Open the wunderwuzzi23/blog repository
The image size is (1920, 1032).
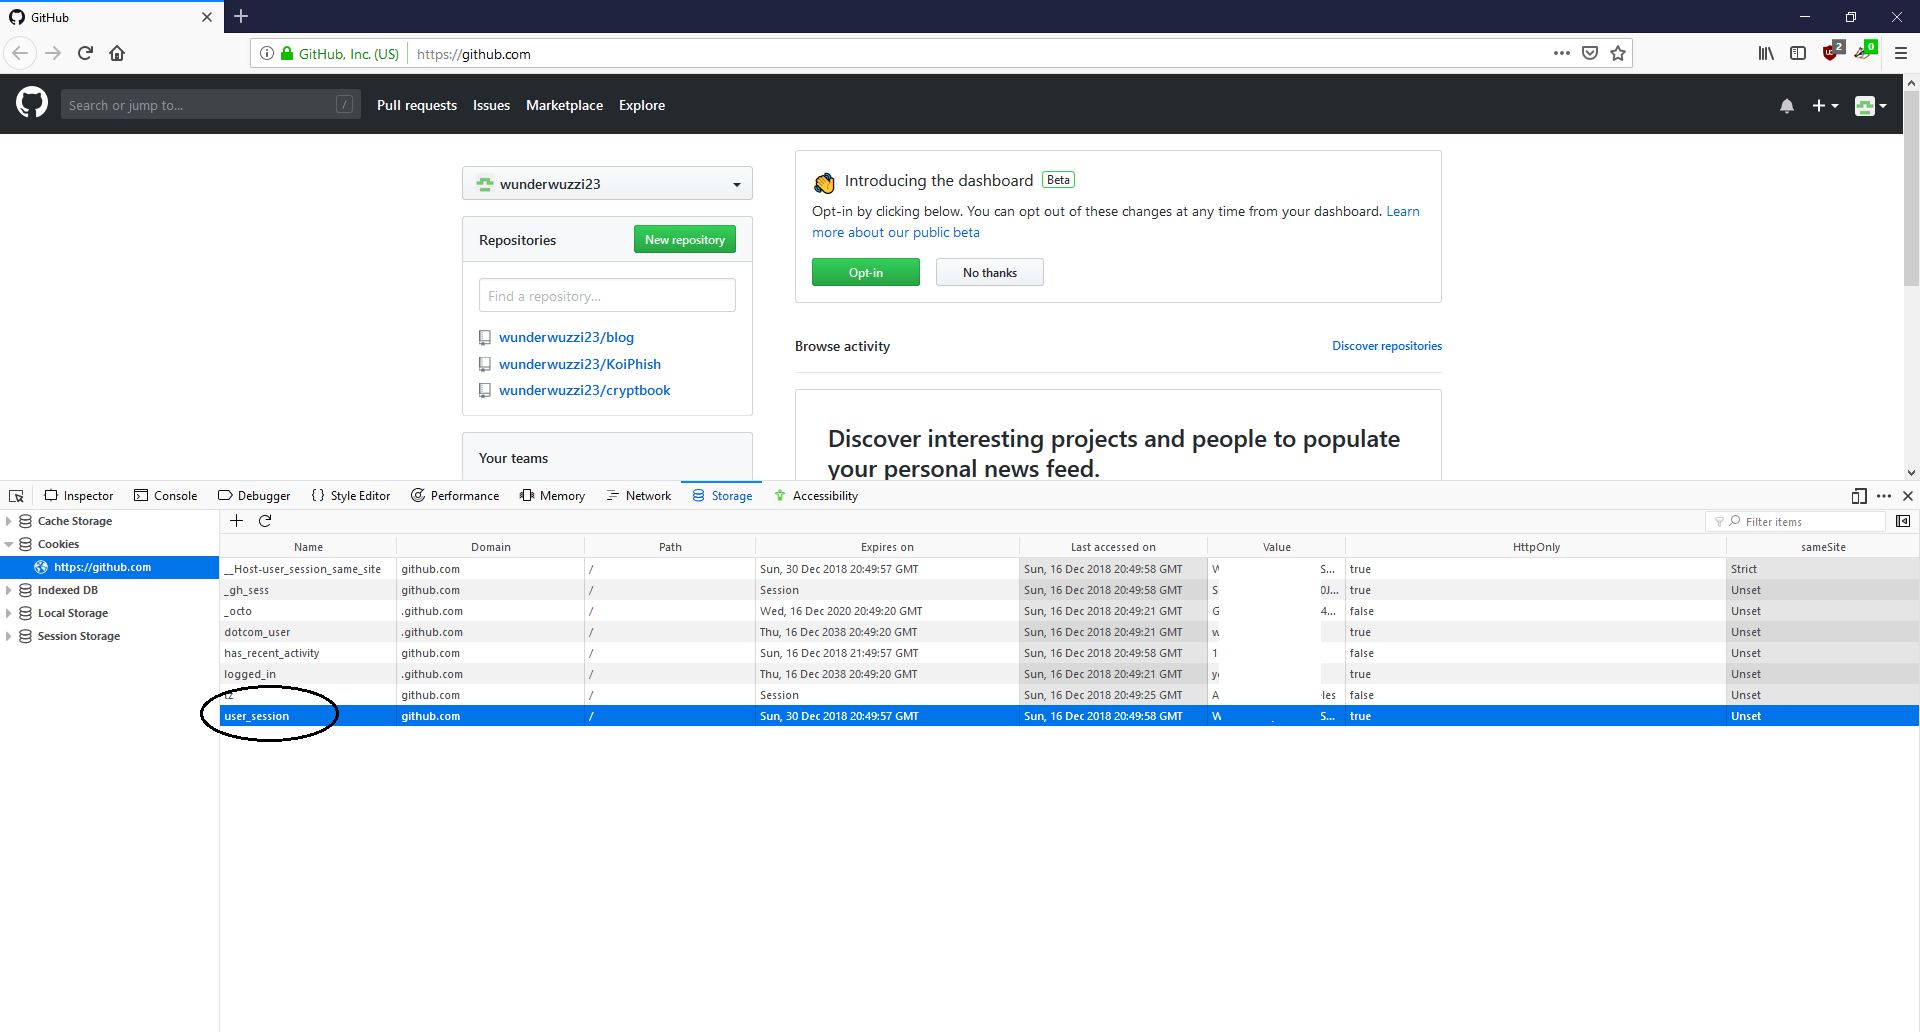pyautogui.click(x=566, y=337)
